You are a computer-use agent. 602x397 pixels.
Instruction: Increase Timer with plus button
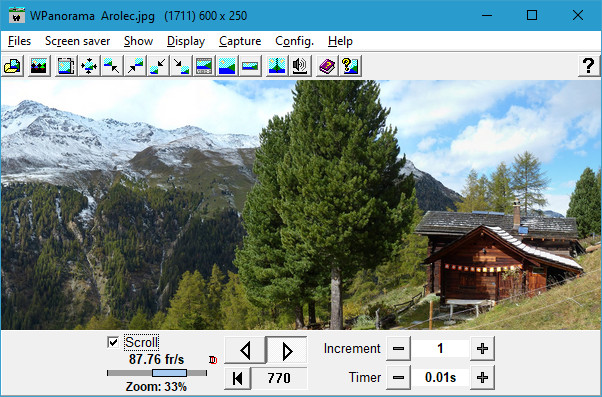point(482,377)
